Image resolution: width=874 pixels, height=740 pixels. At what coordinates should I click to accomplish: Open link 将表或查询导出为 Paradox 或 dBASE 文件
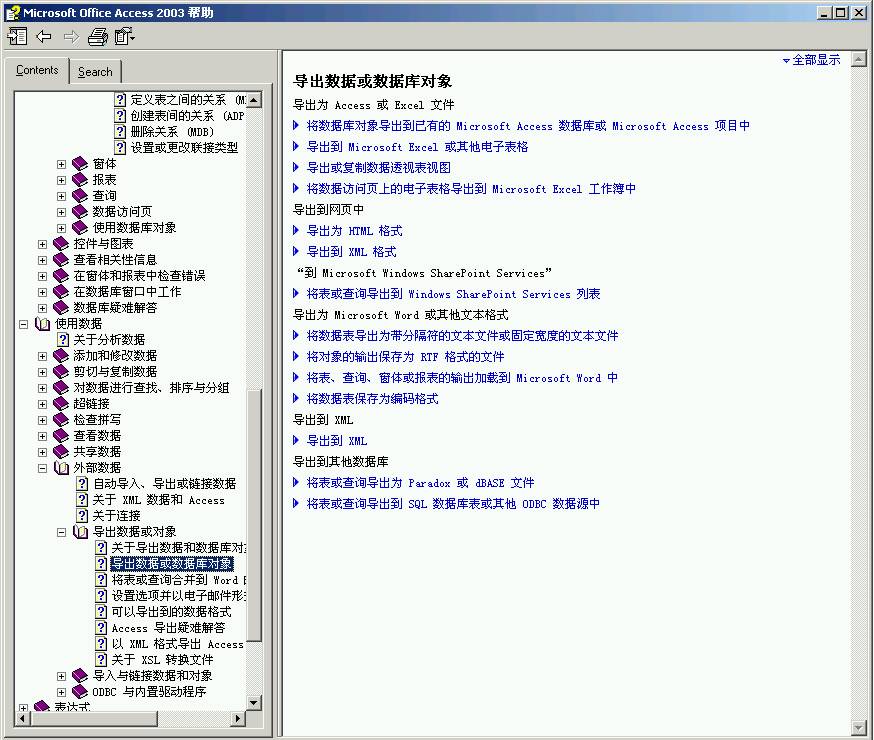coord(420,483)
